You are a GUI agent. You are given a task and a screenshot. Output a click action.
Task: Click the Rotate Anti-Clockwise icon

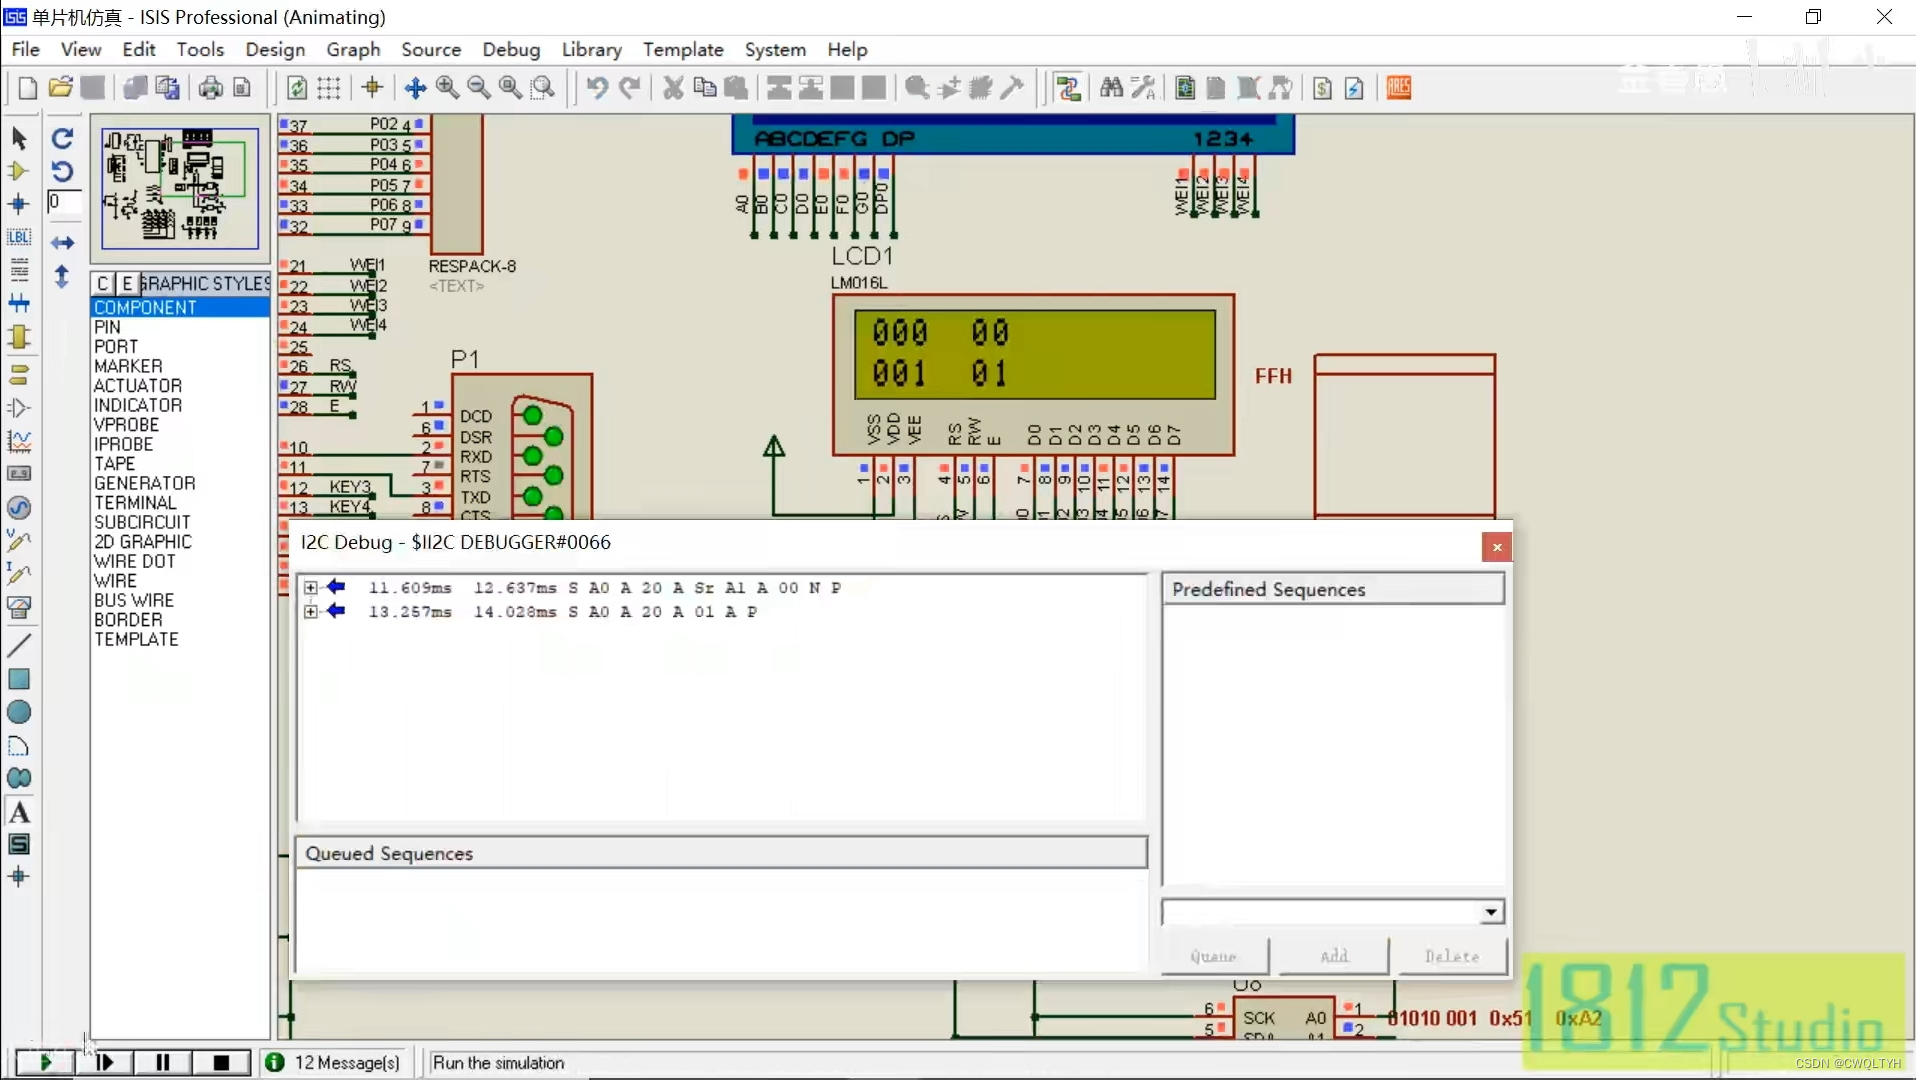point(62,171)
